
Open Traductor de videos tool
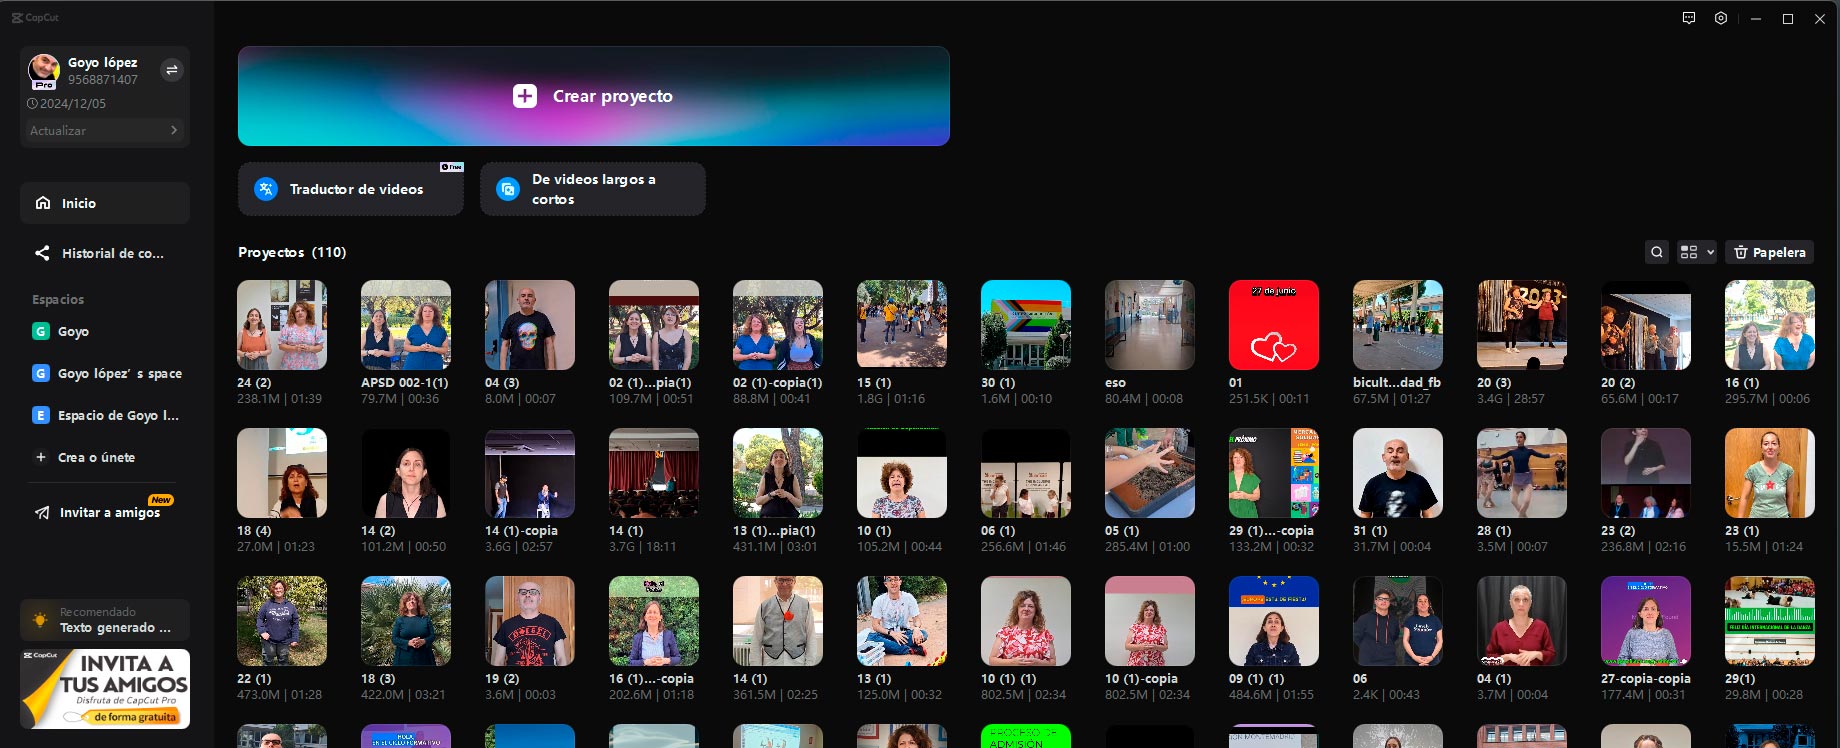click(x=351, y=189)
